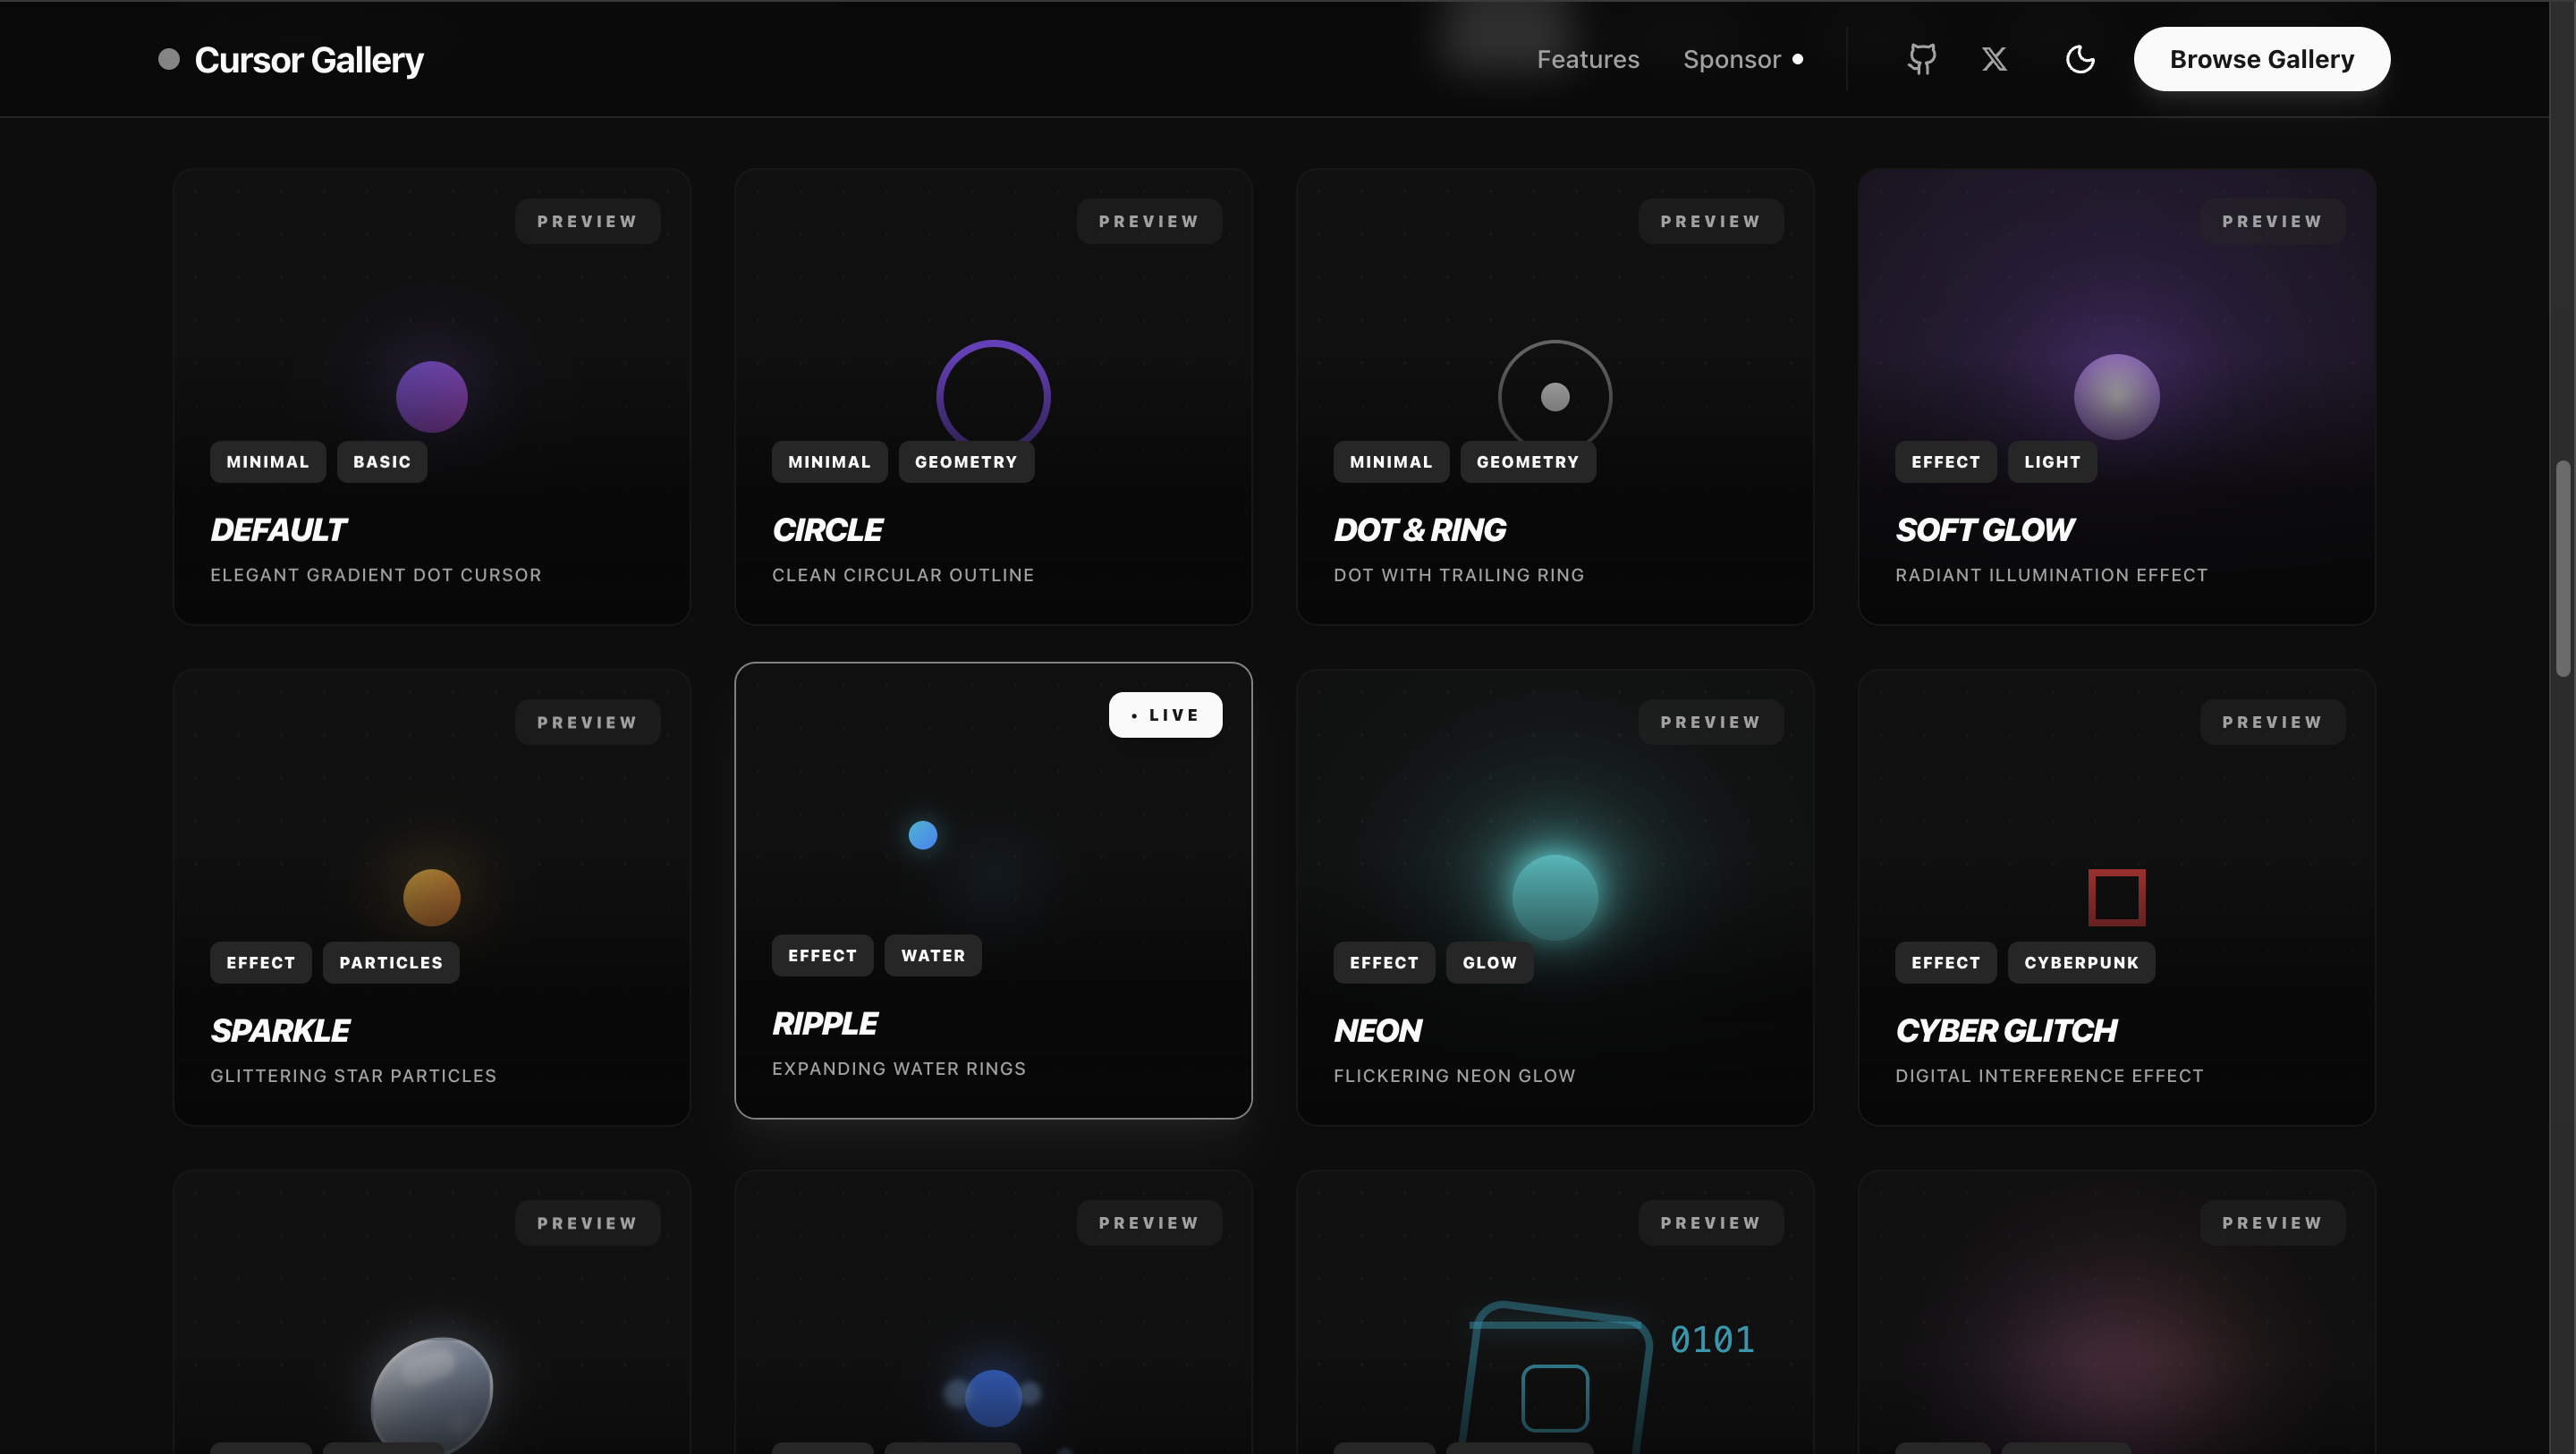Click the Live badge on Ripple card
Viewport: 2576px width, 1454px height.
[1165, 715]
